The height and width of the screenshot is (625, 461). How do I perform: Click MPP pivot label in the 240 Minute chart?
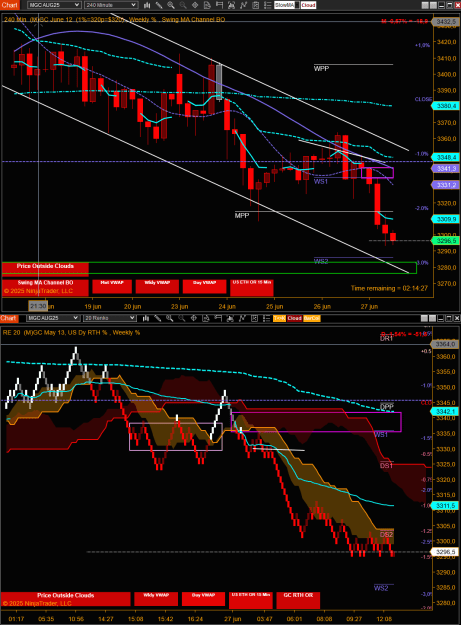pyautogui.click(x=242, y=216)
